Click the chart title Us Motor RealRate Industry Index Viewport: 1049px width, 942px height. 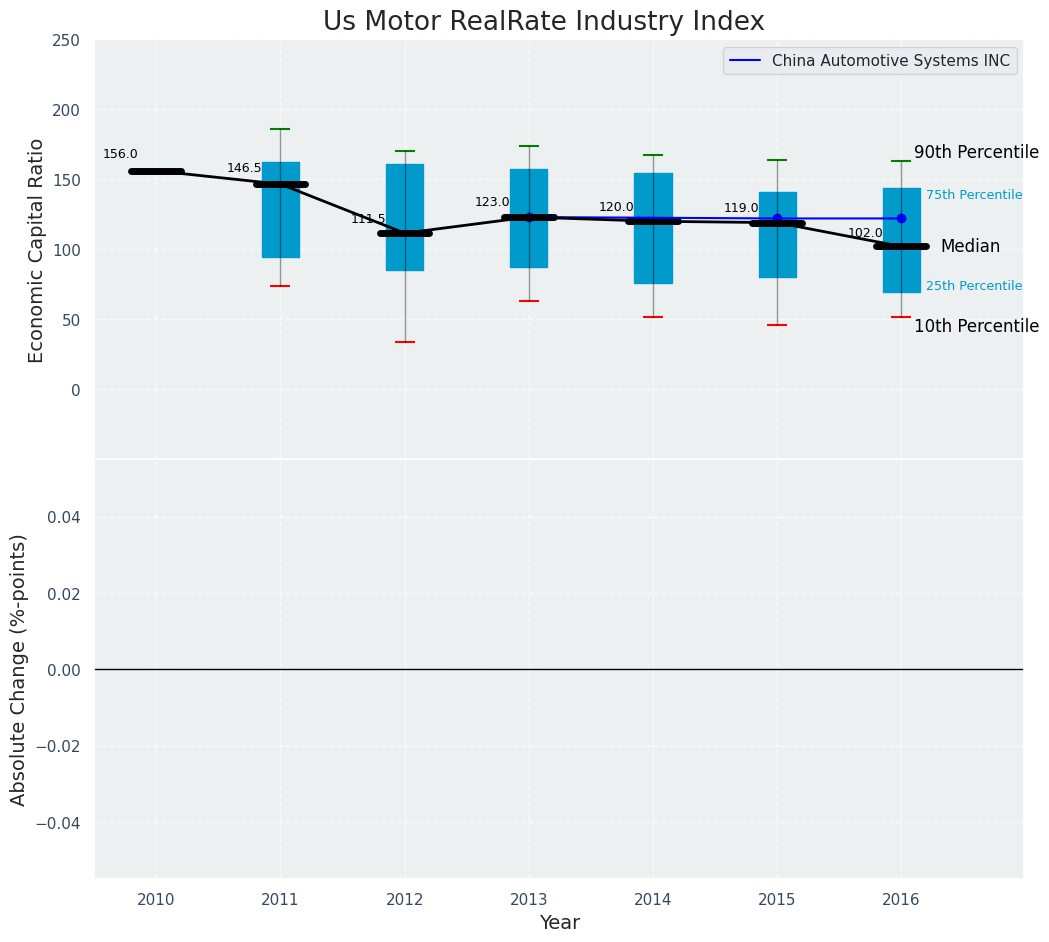(x=543, y=22)
